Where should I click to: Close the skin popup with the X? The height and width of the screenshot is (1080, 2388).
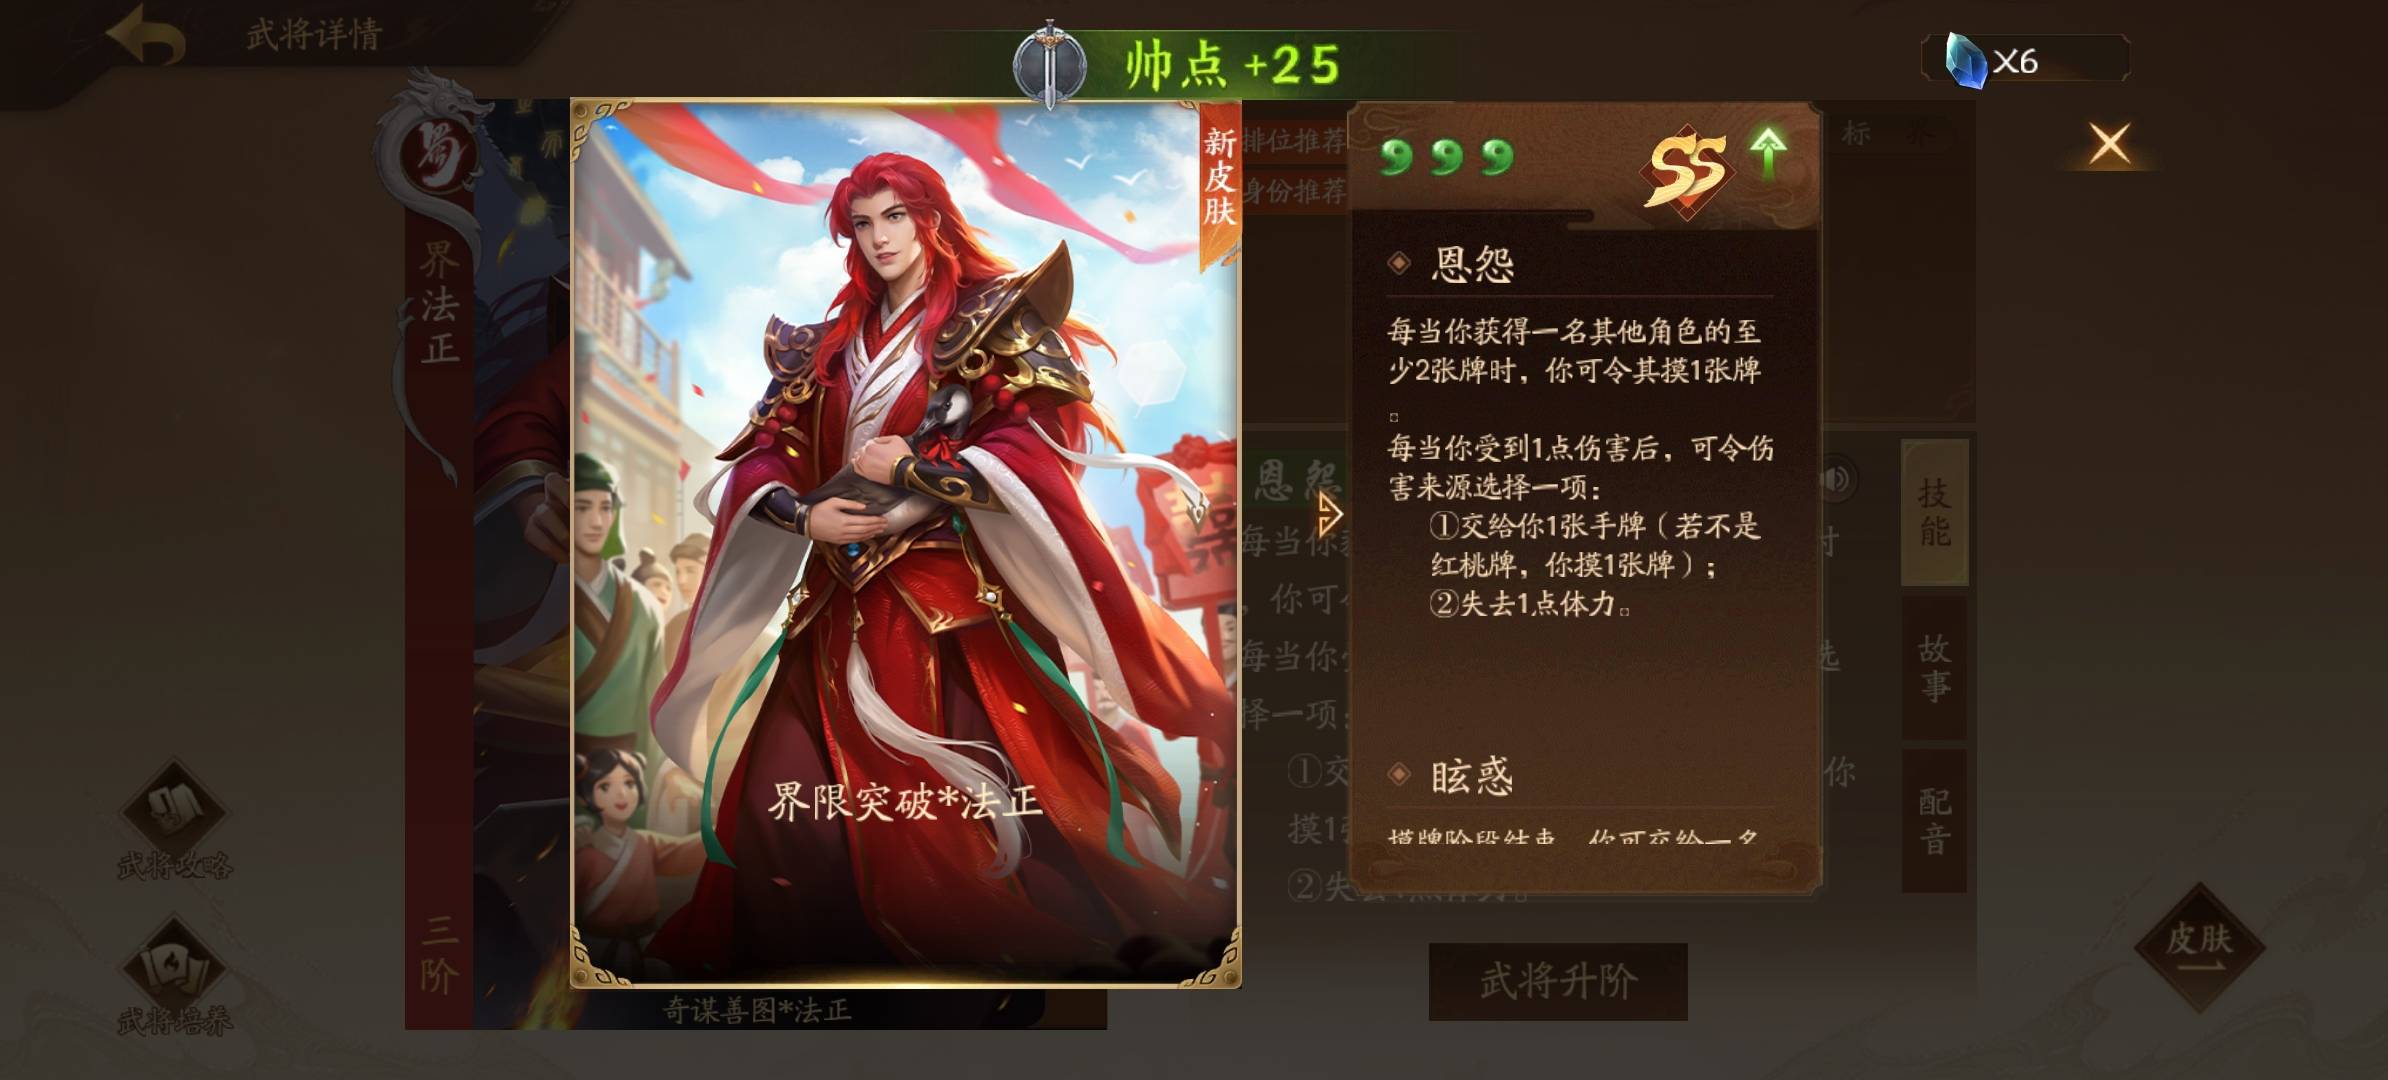point(2109,144)
